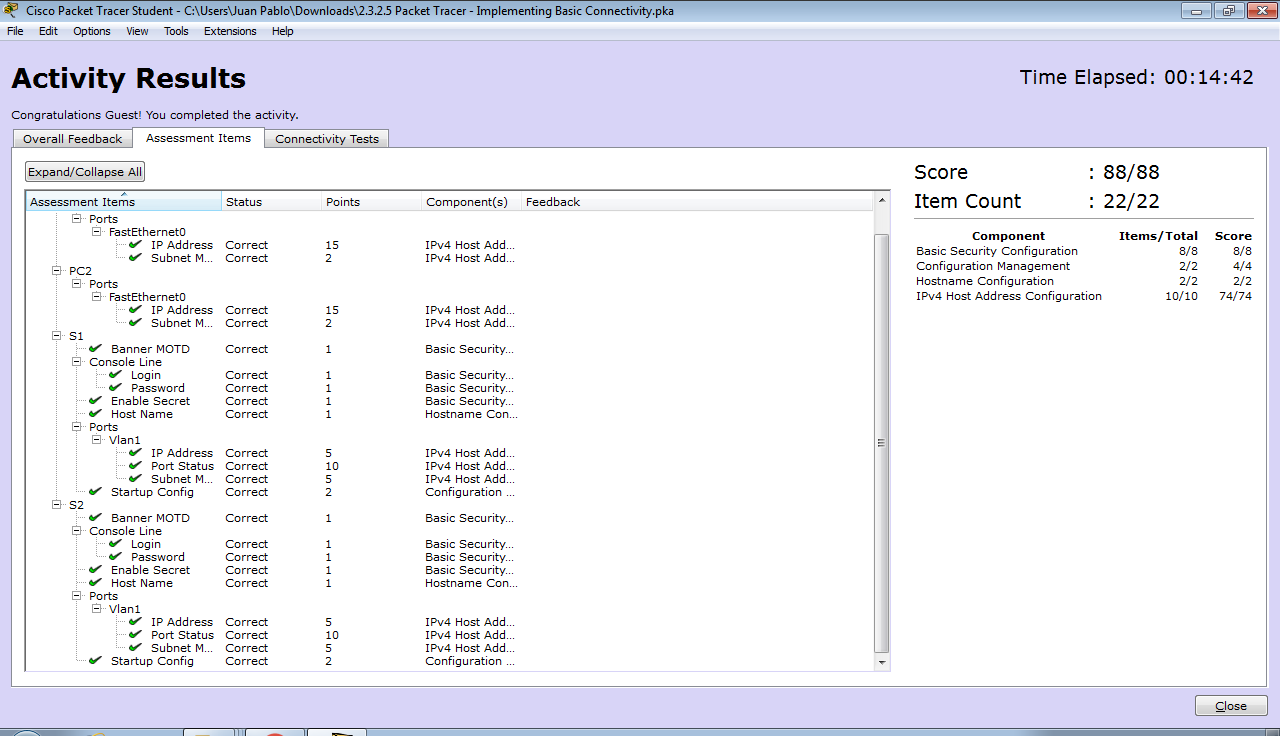Switch to the Overall Feedback tab
The image size is (1280, 736).
coord(72,138)
